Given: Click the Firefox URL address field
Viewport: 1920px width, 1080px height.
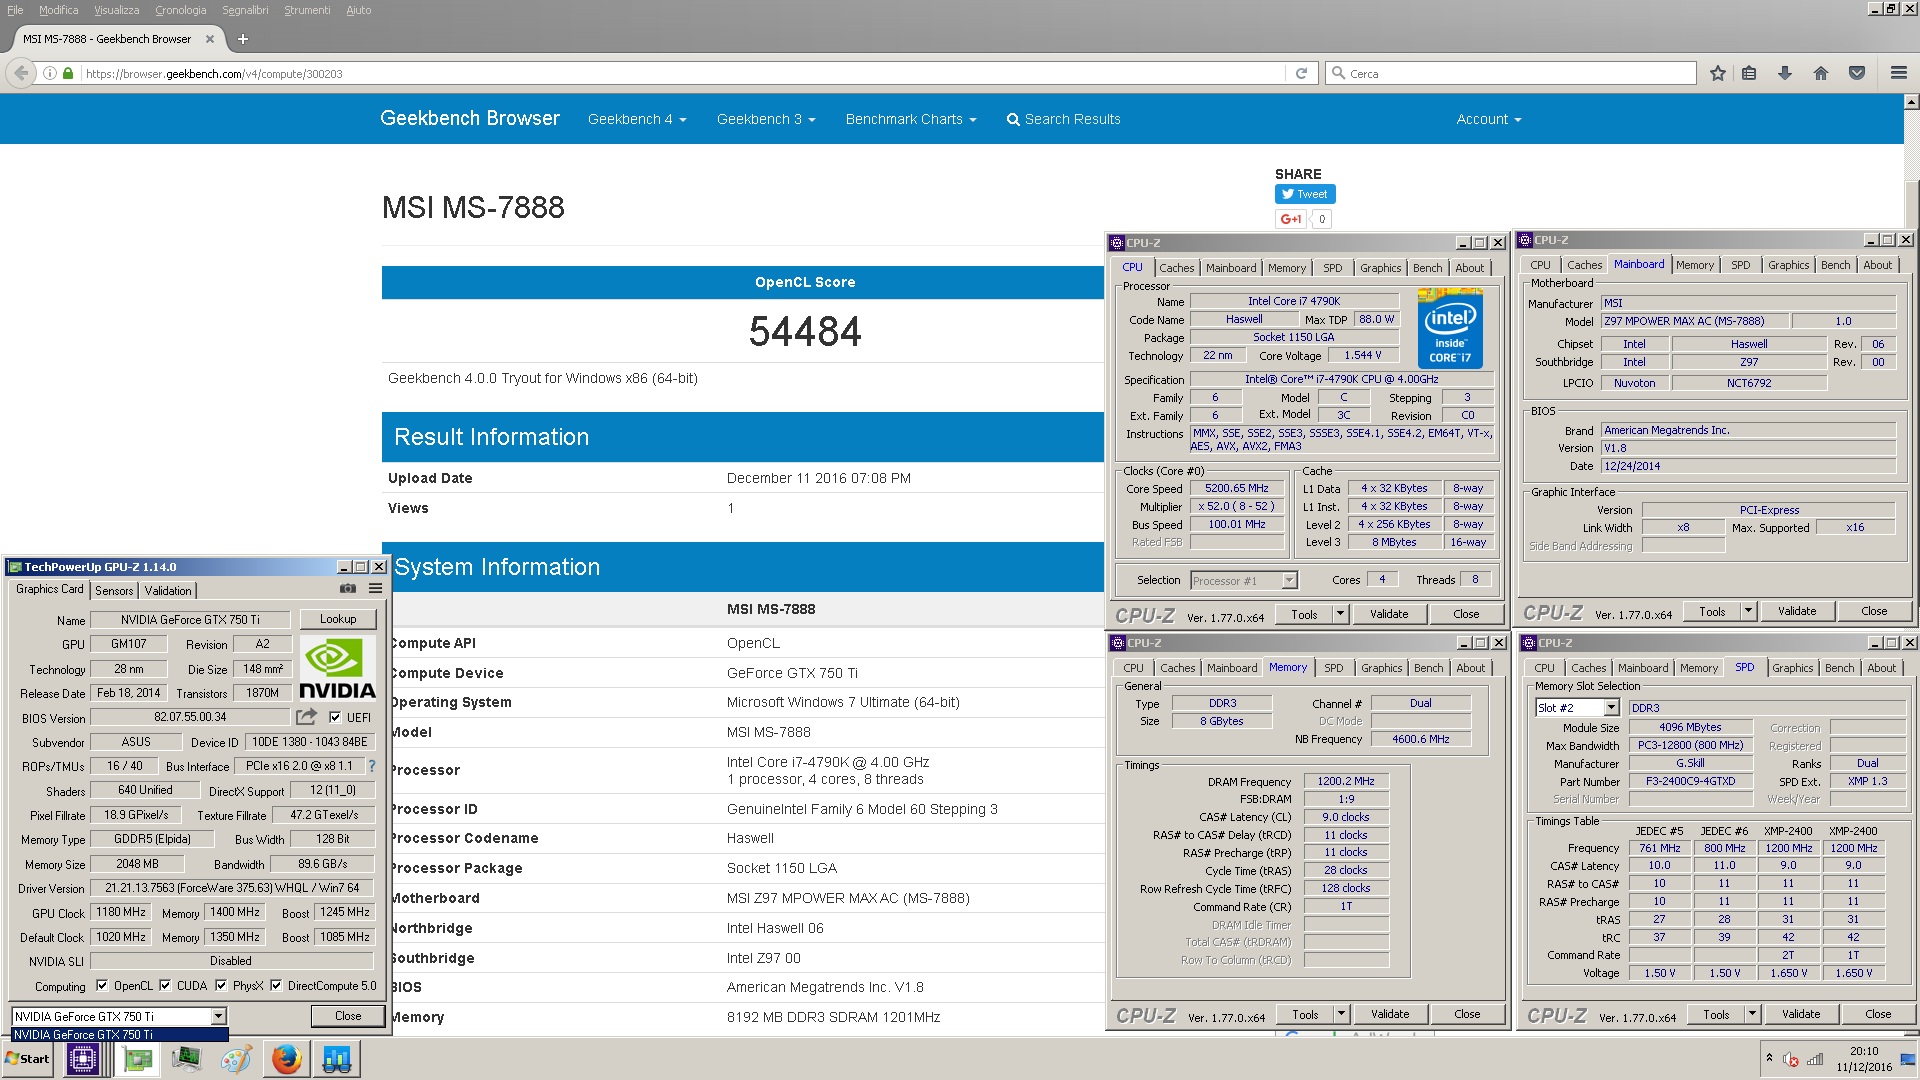Looking at the screenshot, I should [683, 73].
